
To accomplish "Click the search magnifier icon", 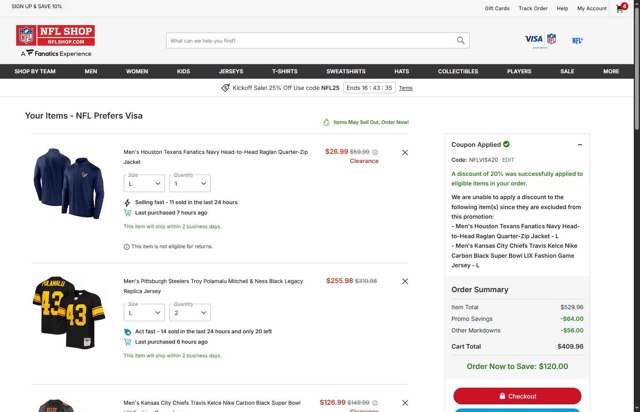I will tap(460, 40).
